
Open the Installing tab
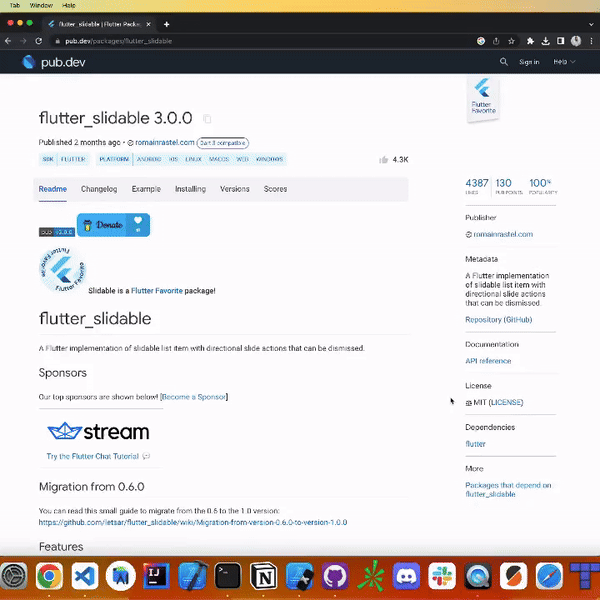click(x=190, y=189)
